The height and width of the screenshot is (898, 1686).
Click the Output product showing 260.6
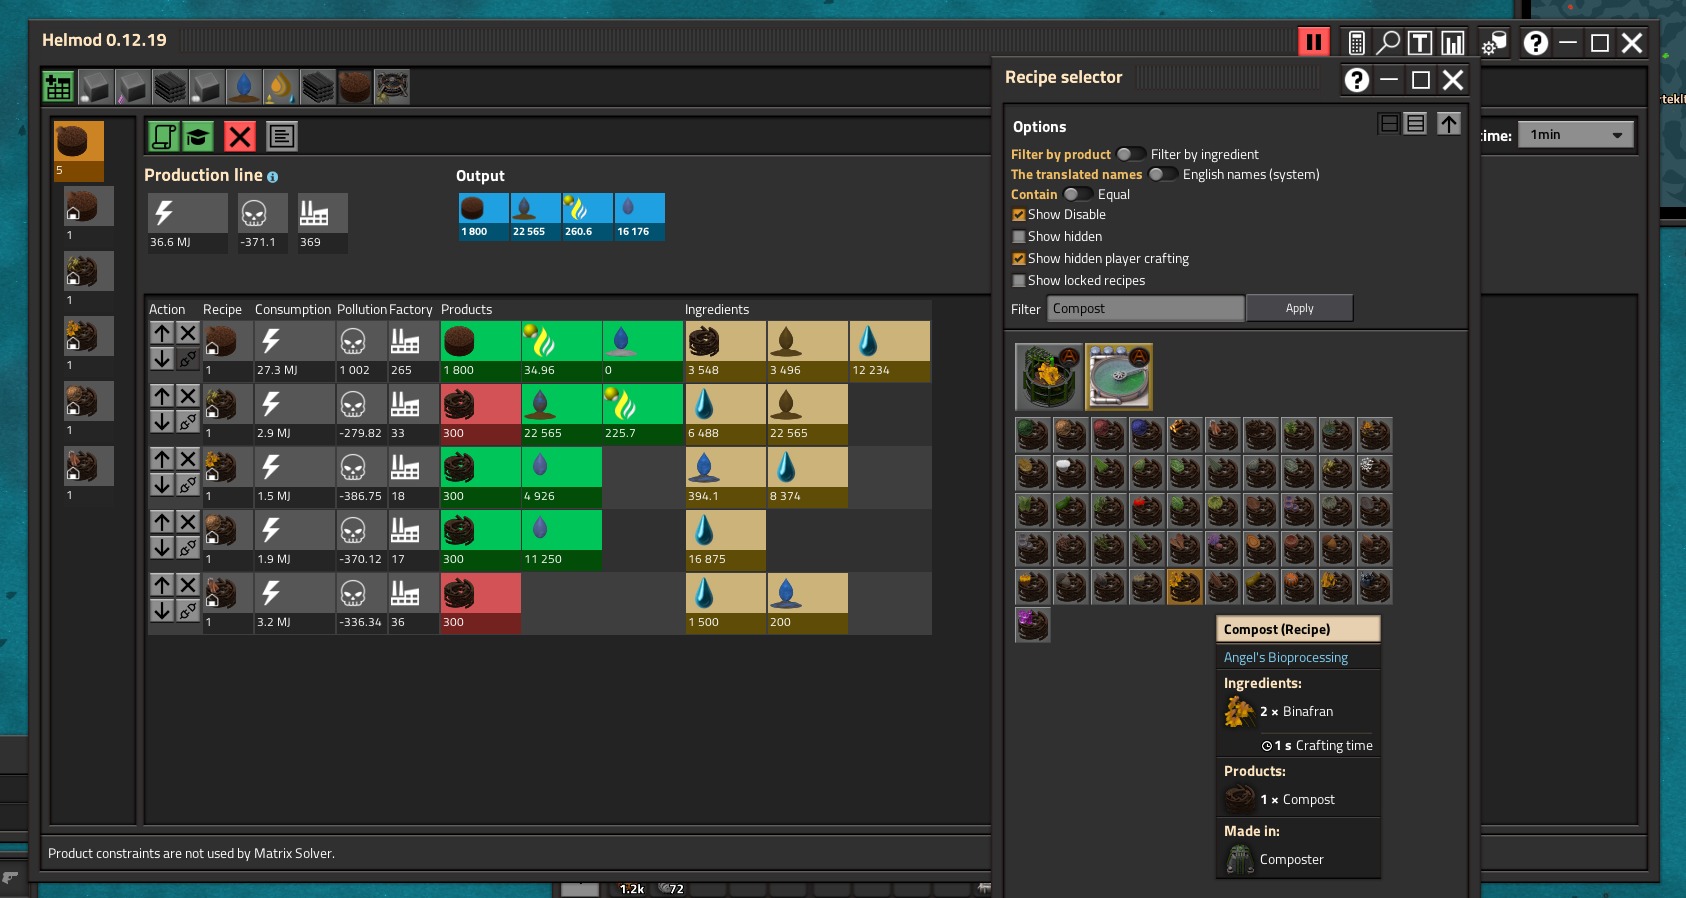(x=588, y=217)
